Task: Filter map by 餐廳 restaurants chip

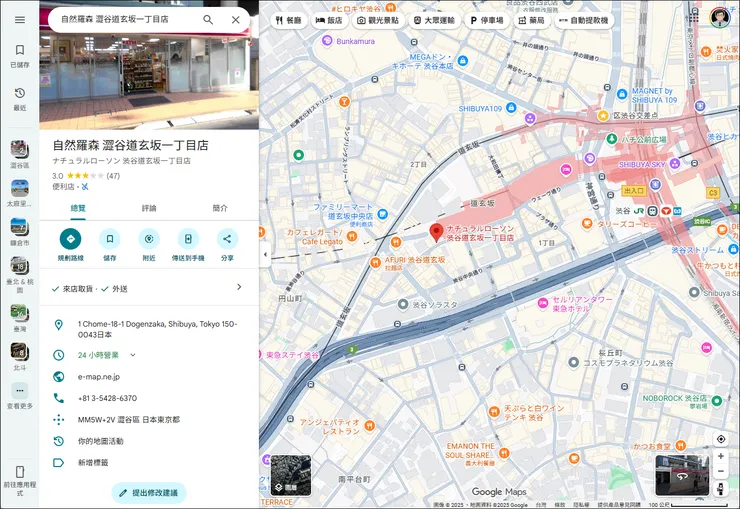Action: click(x=289, y=20)
